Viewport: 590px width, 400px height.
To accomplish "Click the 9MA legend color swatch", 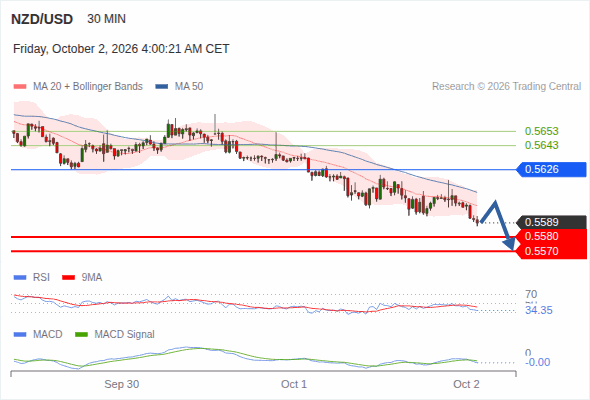I will point(68,278).
